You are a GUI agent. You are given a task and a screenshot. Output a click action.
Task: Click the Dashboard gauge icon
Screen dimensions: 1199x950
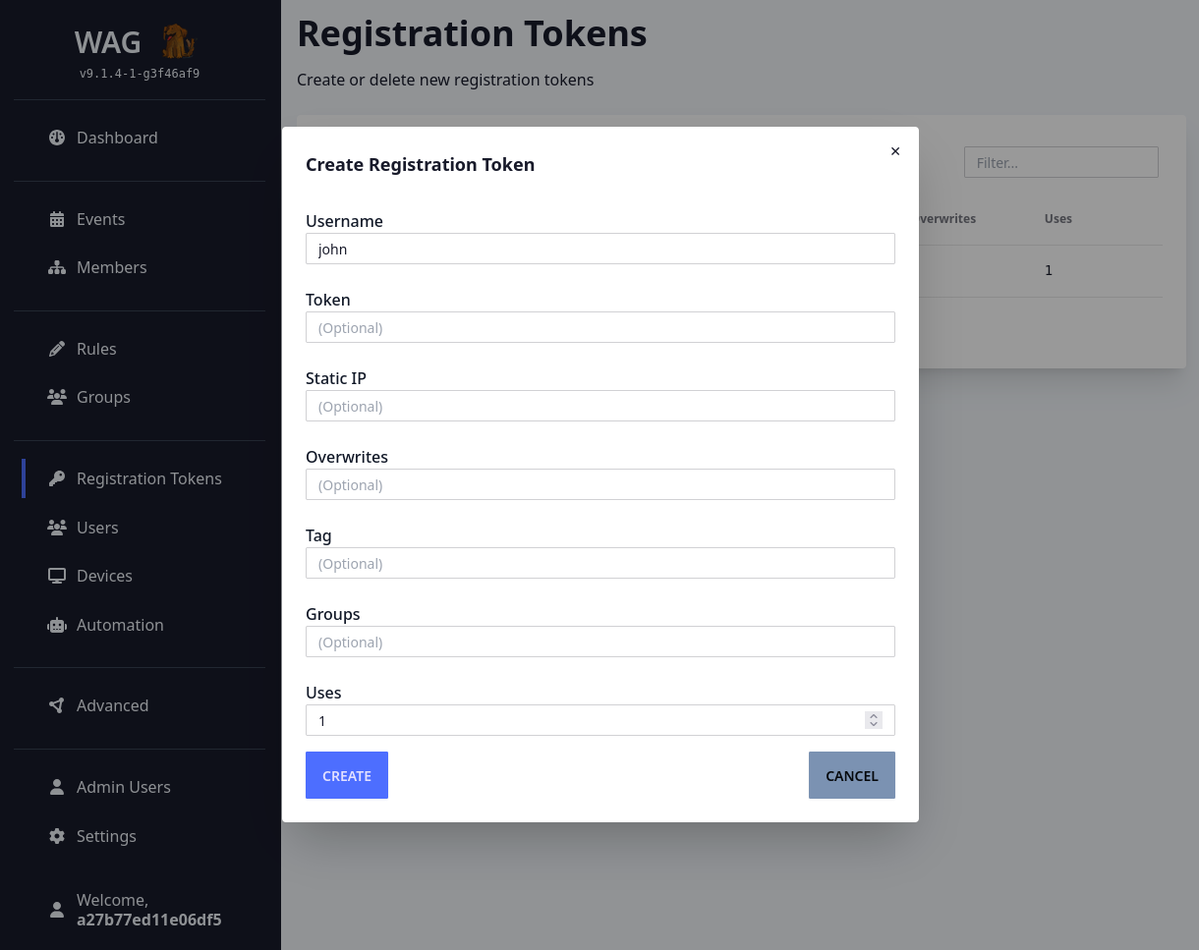pyautogui.click(x=57, y=138)
